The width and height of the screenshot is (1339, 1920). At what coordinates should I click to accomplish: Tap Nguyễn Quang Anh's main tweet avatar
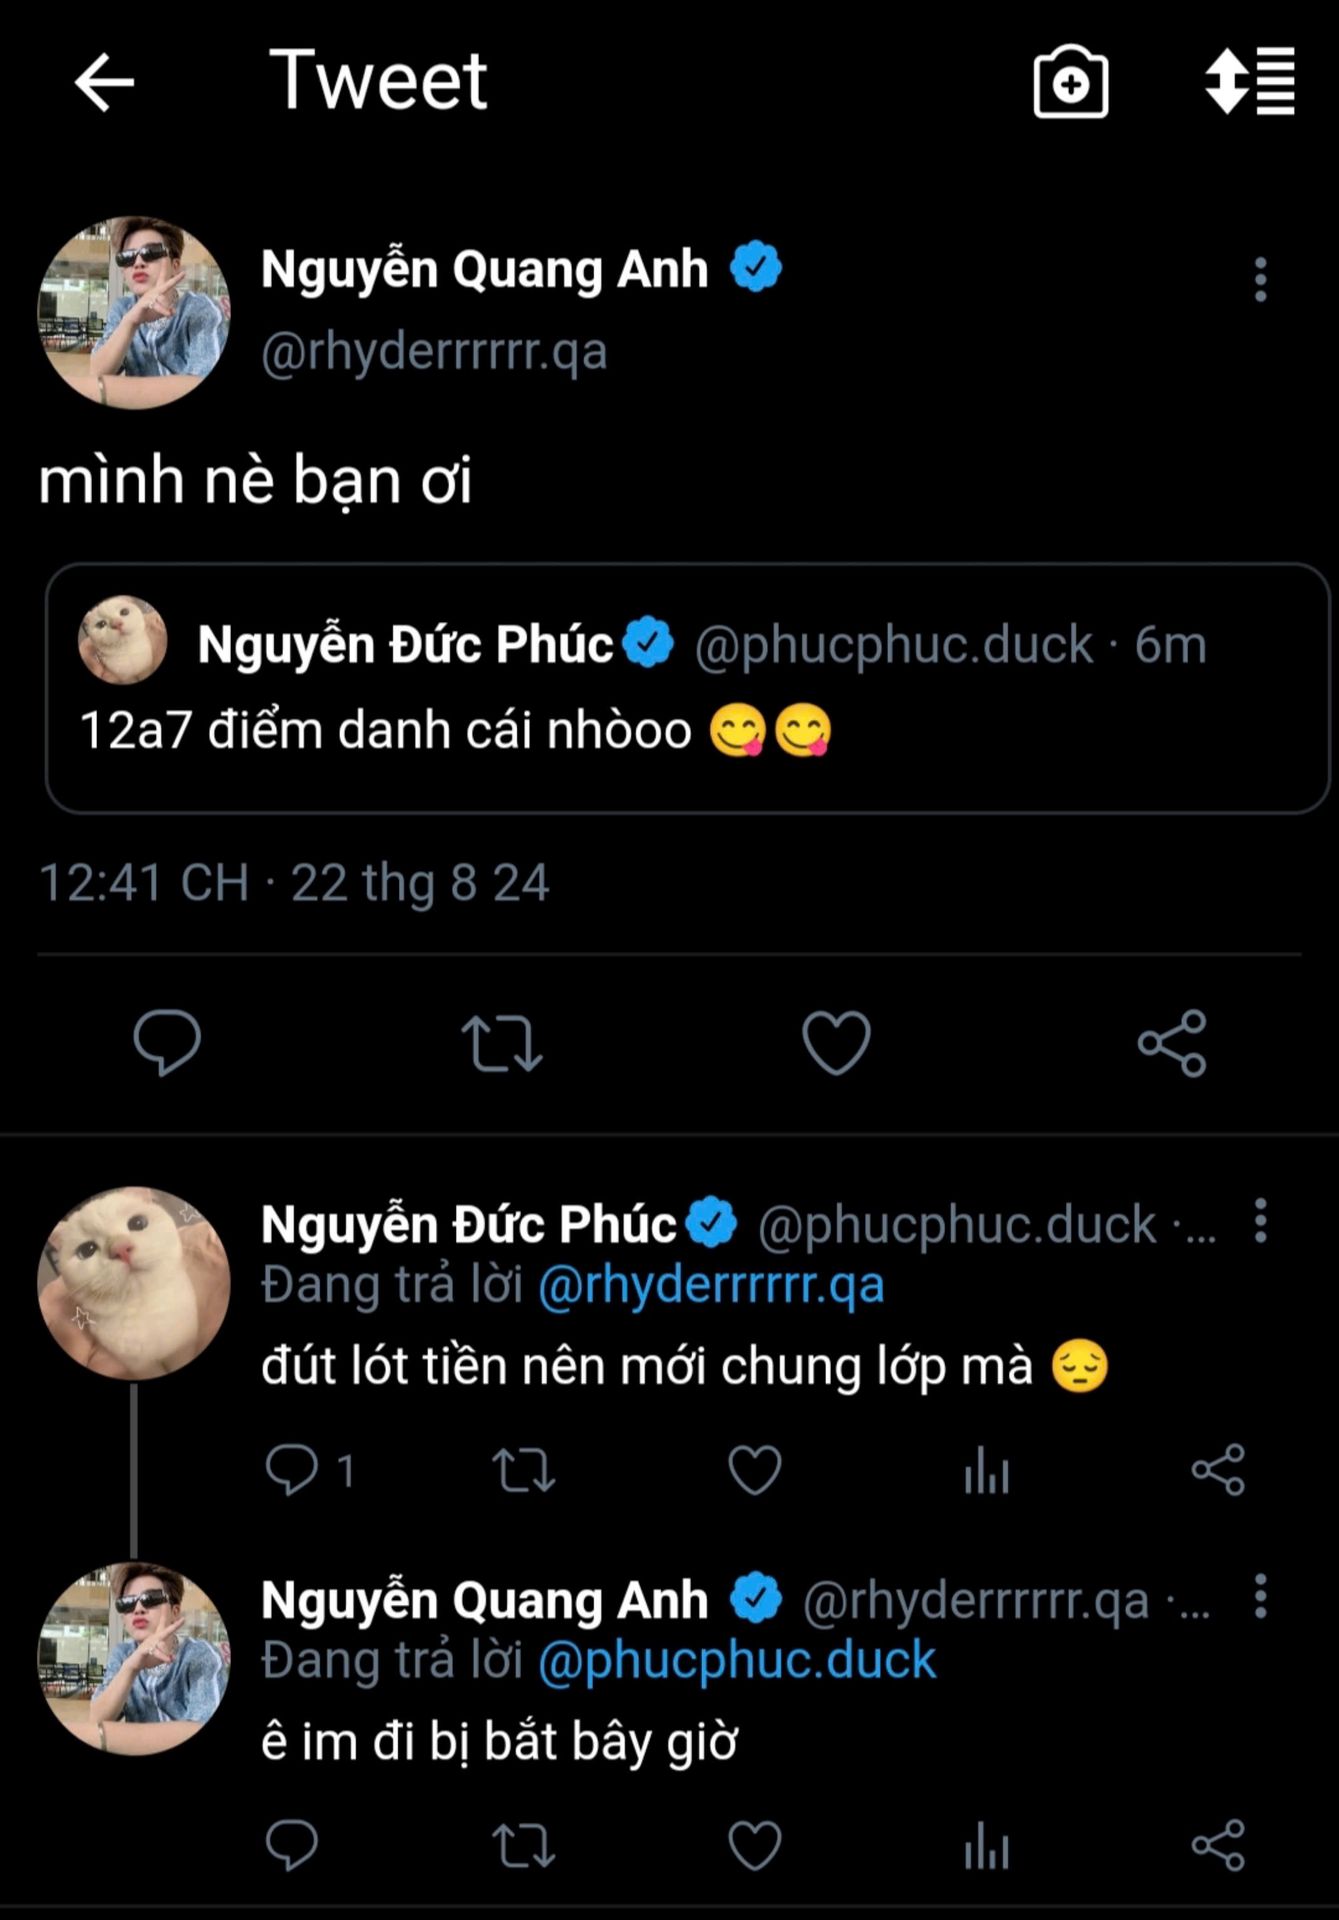134,313
